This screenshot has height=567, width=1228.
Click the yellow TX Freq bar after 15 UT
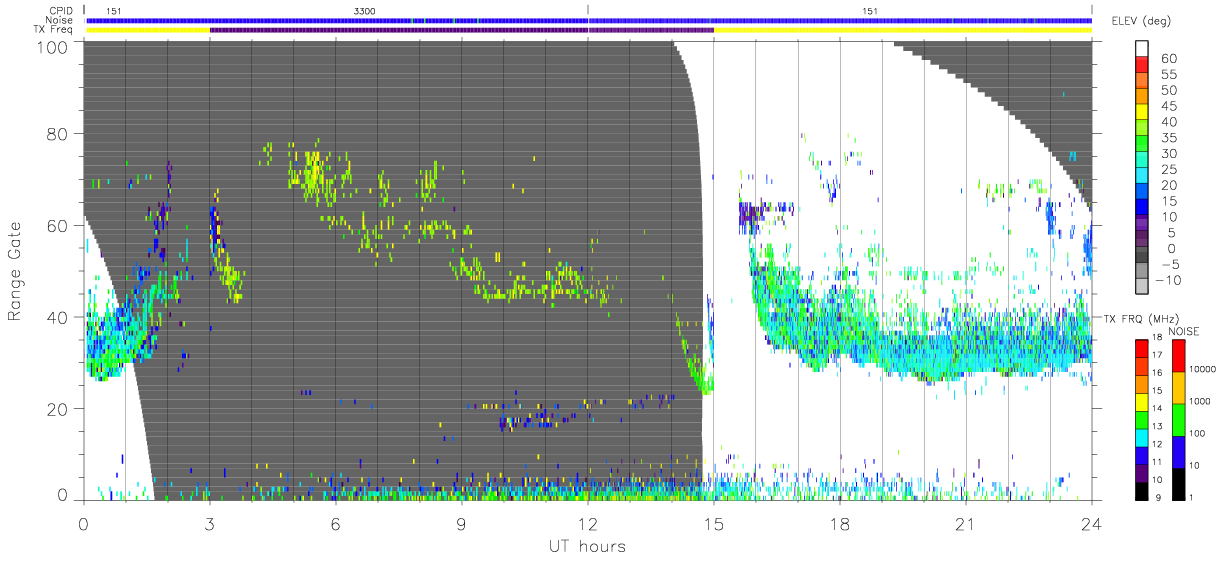[902, 30]
